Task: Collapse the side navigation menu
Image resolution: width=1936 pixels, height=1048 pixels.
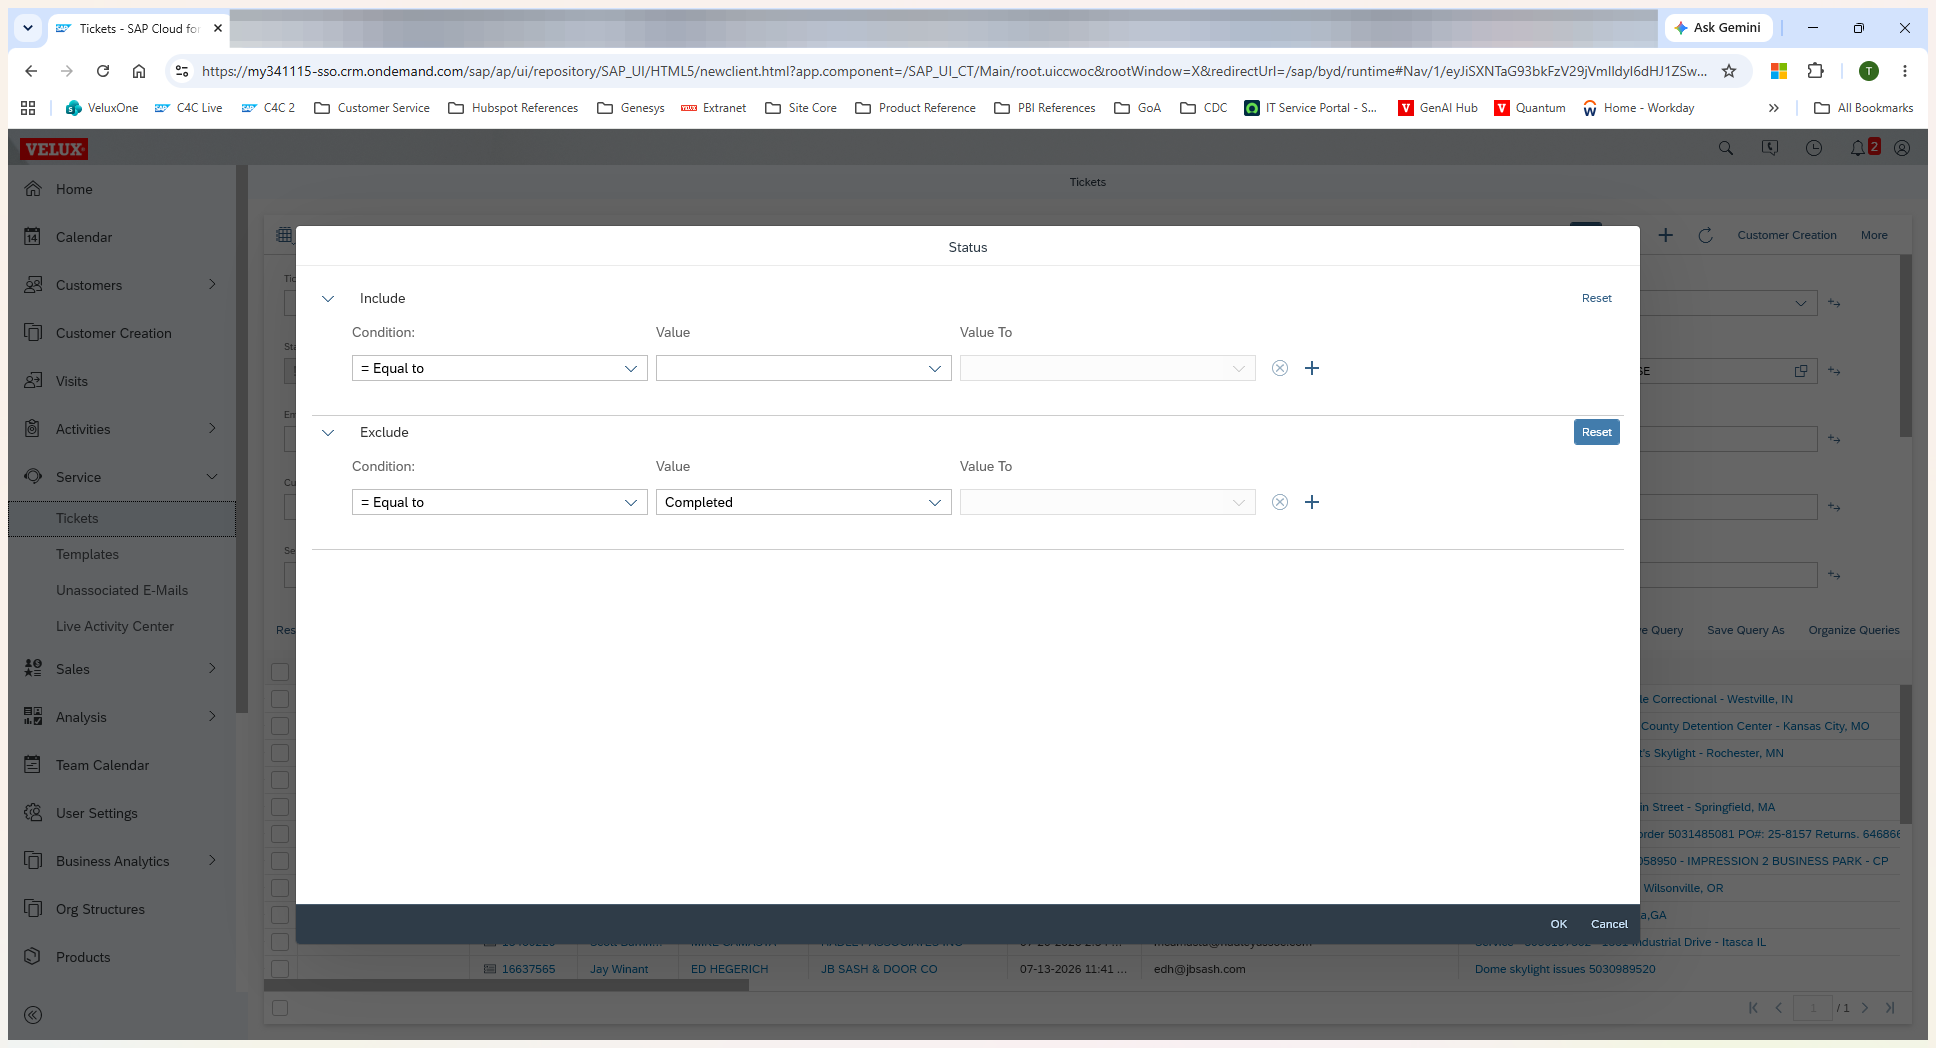Action: click(33, 1015)
